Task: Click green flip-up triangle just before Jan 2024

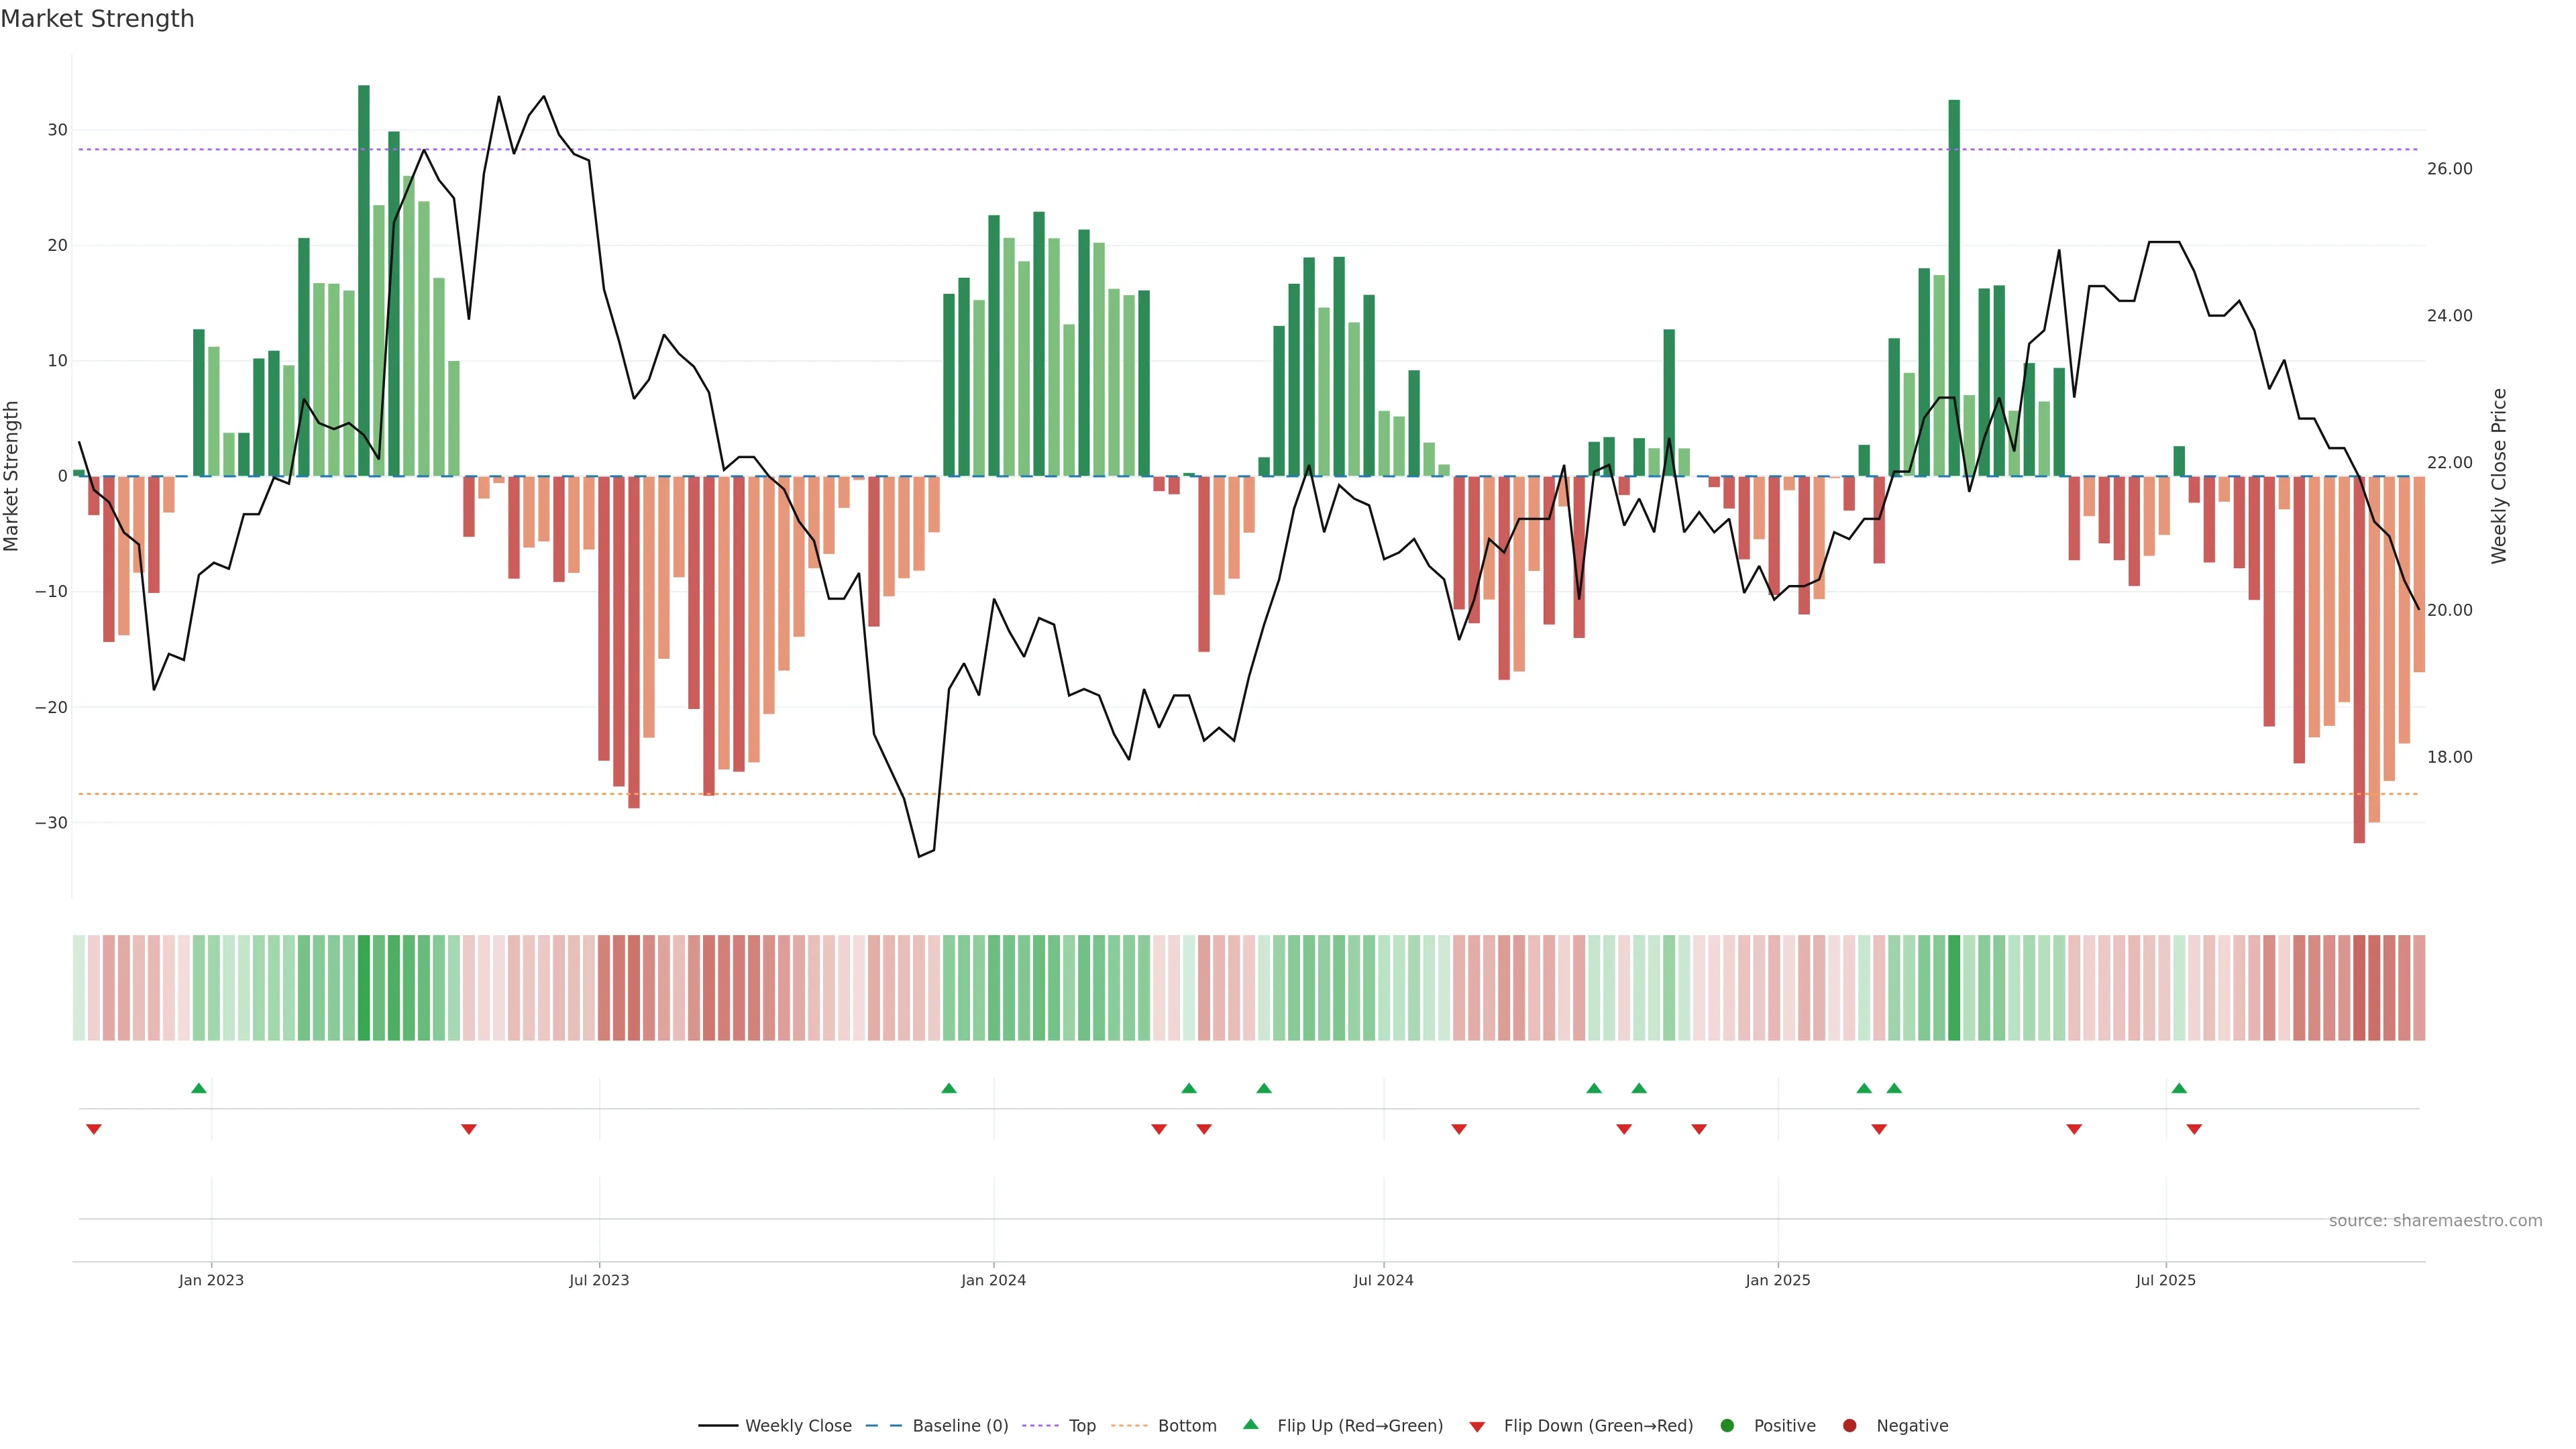Action: (x=949, y=1088)
